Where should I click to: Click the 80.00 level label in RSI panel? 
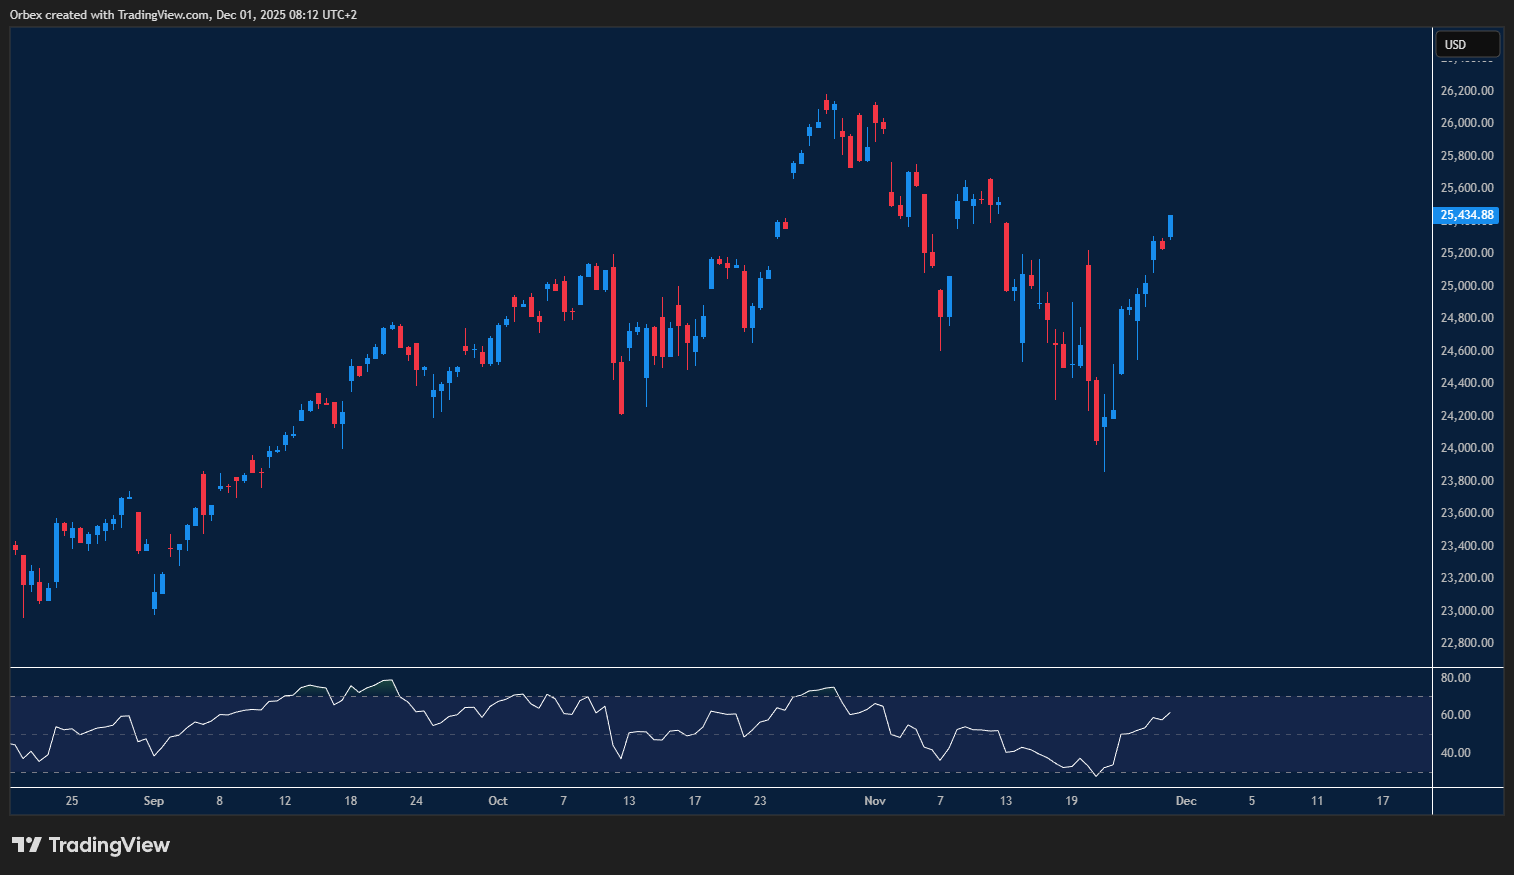[x=1457, y=677]
